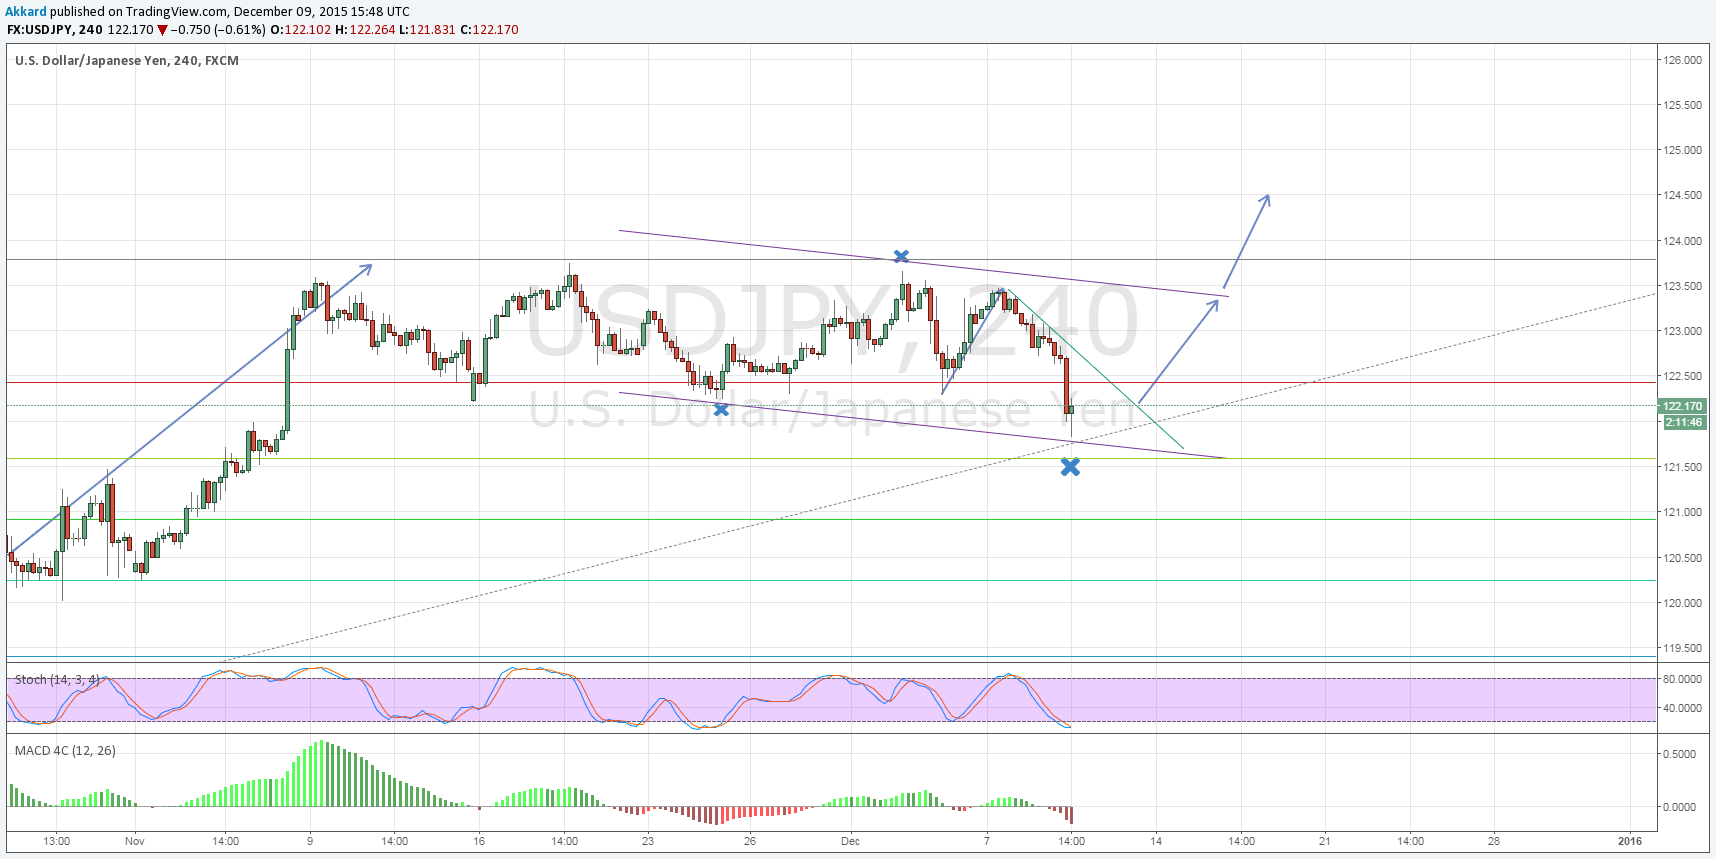Click the Nov date label on time axis
This screenshot has height=859, width=1716.
(135, 841)
